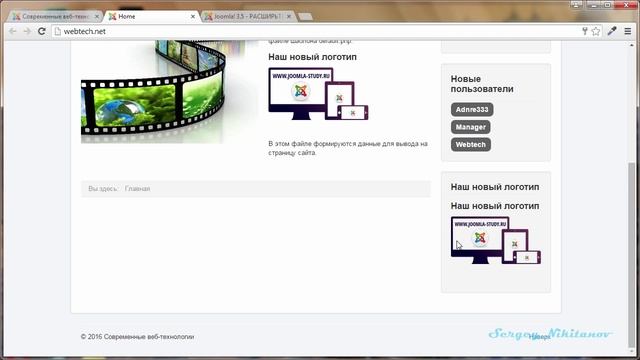Click footer text © 2016 Современные веб-технологии
The image size is (640, 360).
(138, 337)
